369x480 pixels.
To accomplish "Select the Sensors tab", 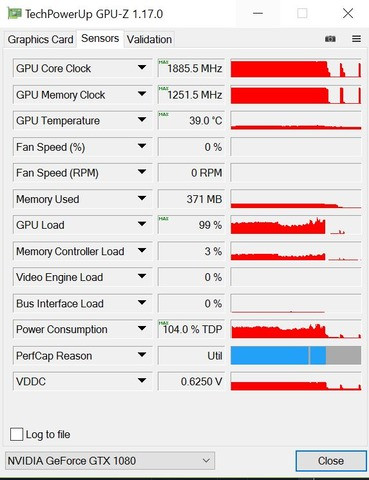I will click(100, 38).
